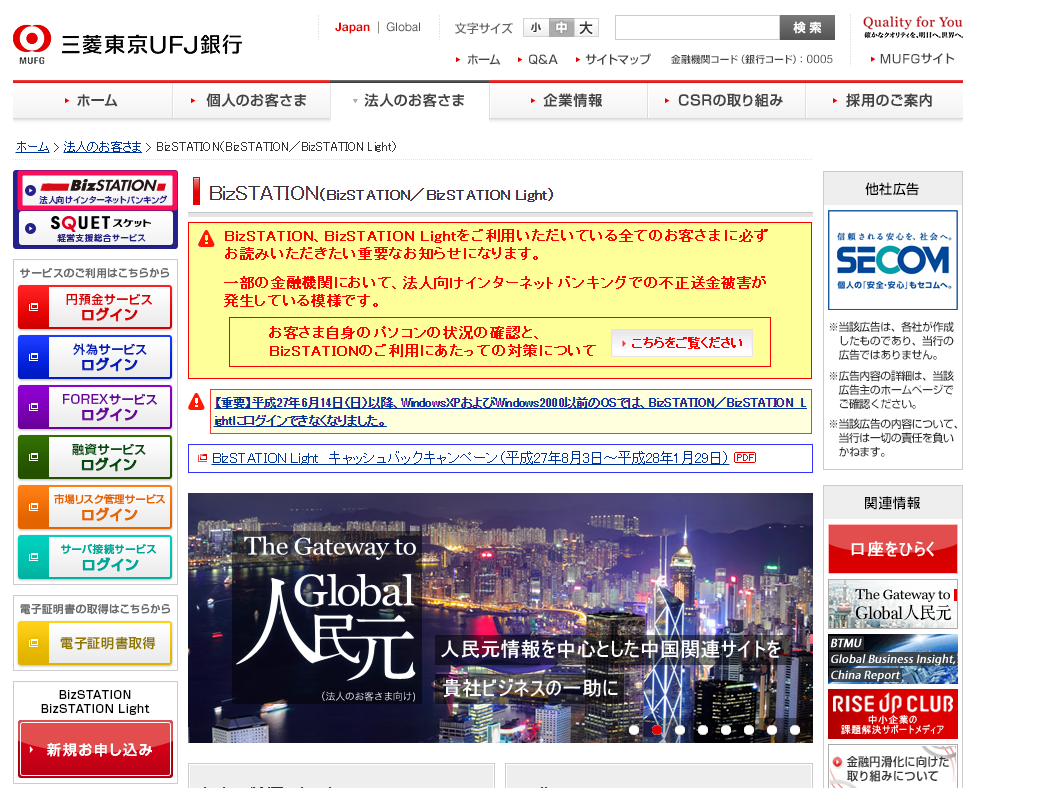Switch site region to Global
Image resolution: width=1064 pixels, height=788 pixels.
[403, 27]
